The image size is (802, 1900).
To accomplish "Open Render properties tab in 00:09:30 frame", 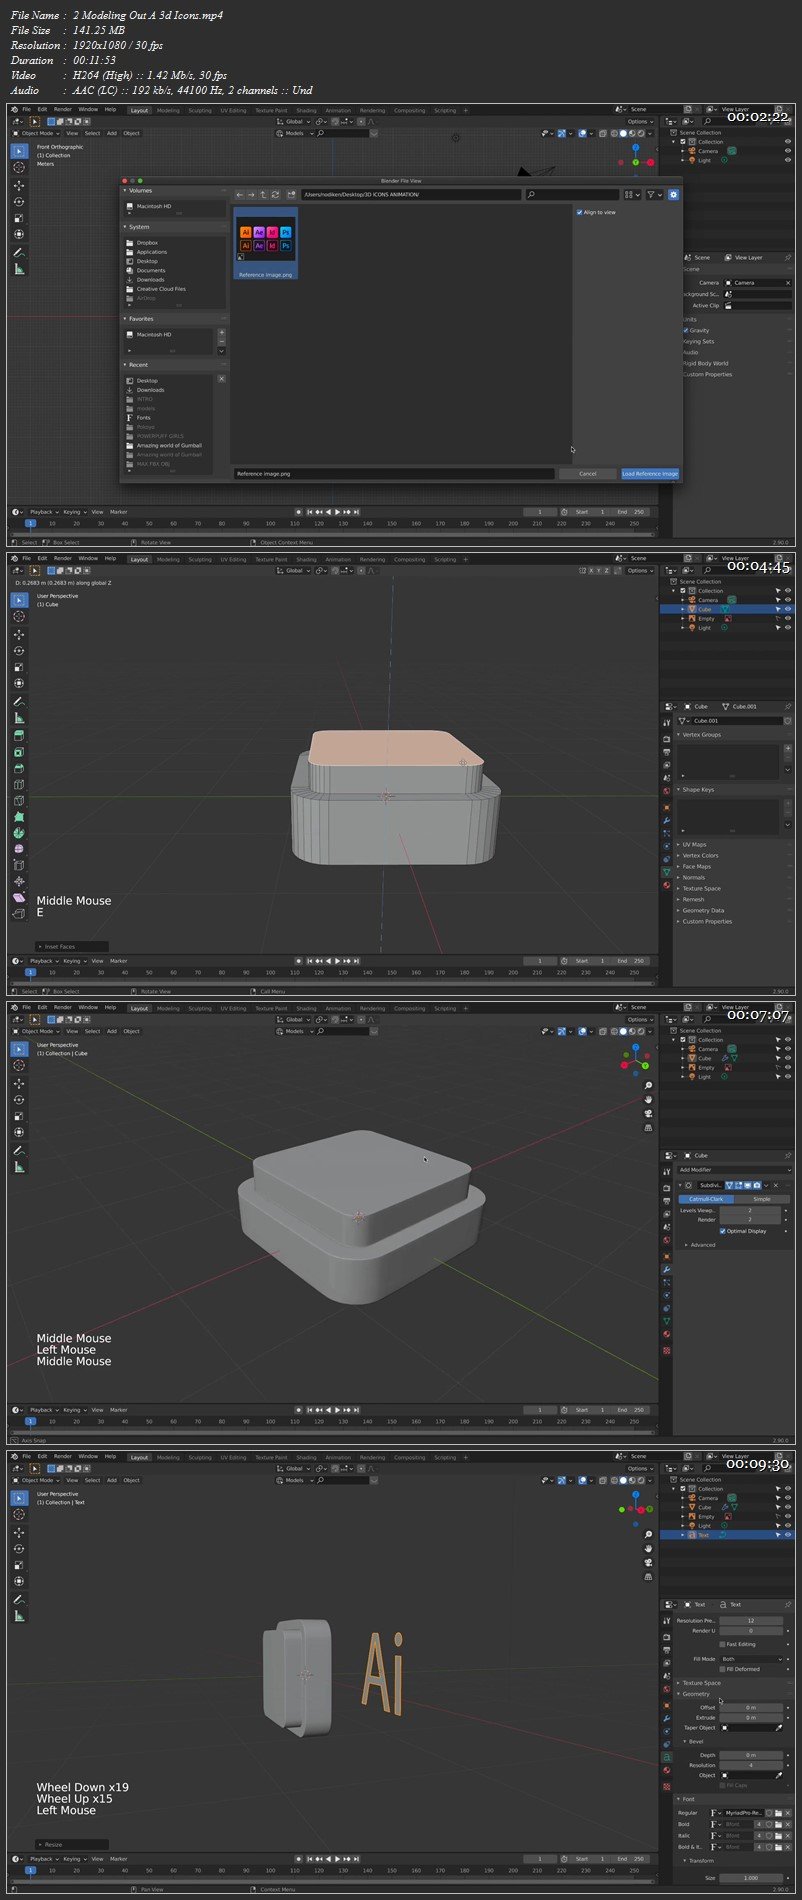I will pos(667,1637).
